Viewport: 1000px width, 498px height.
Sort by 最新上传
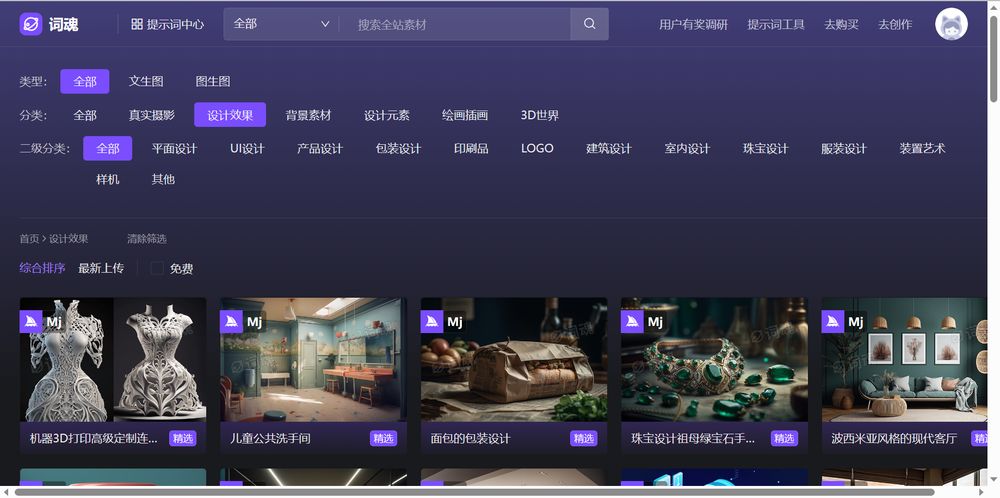point(101,268)
